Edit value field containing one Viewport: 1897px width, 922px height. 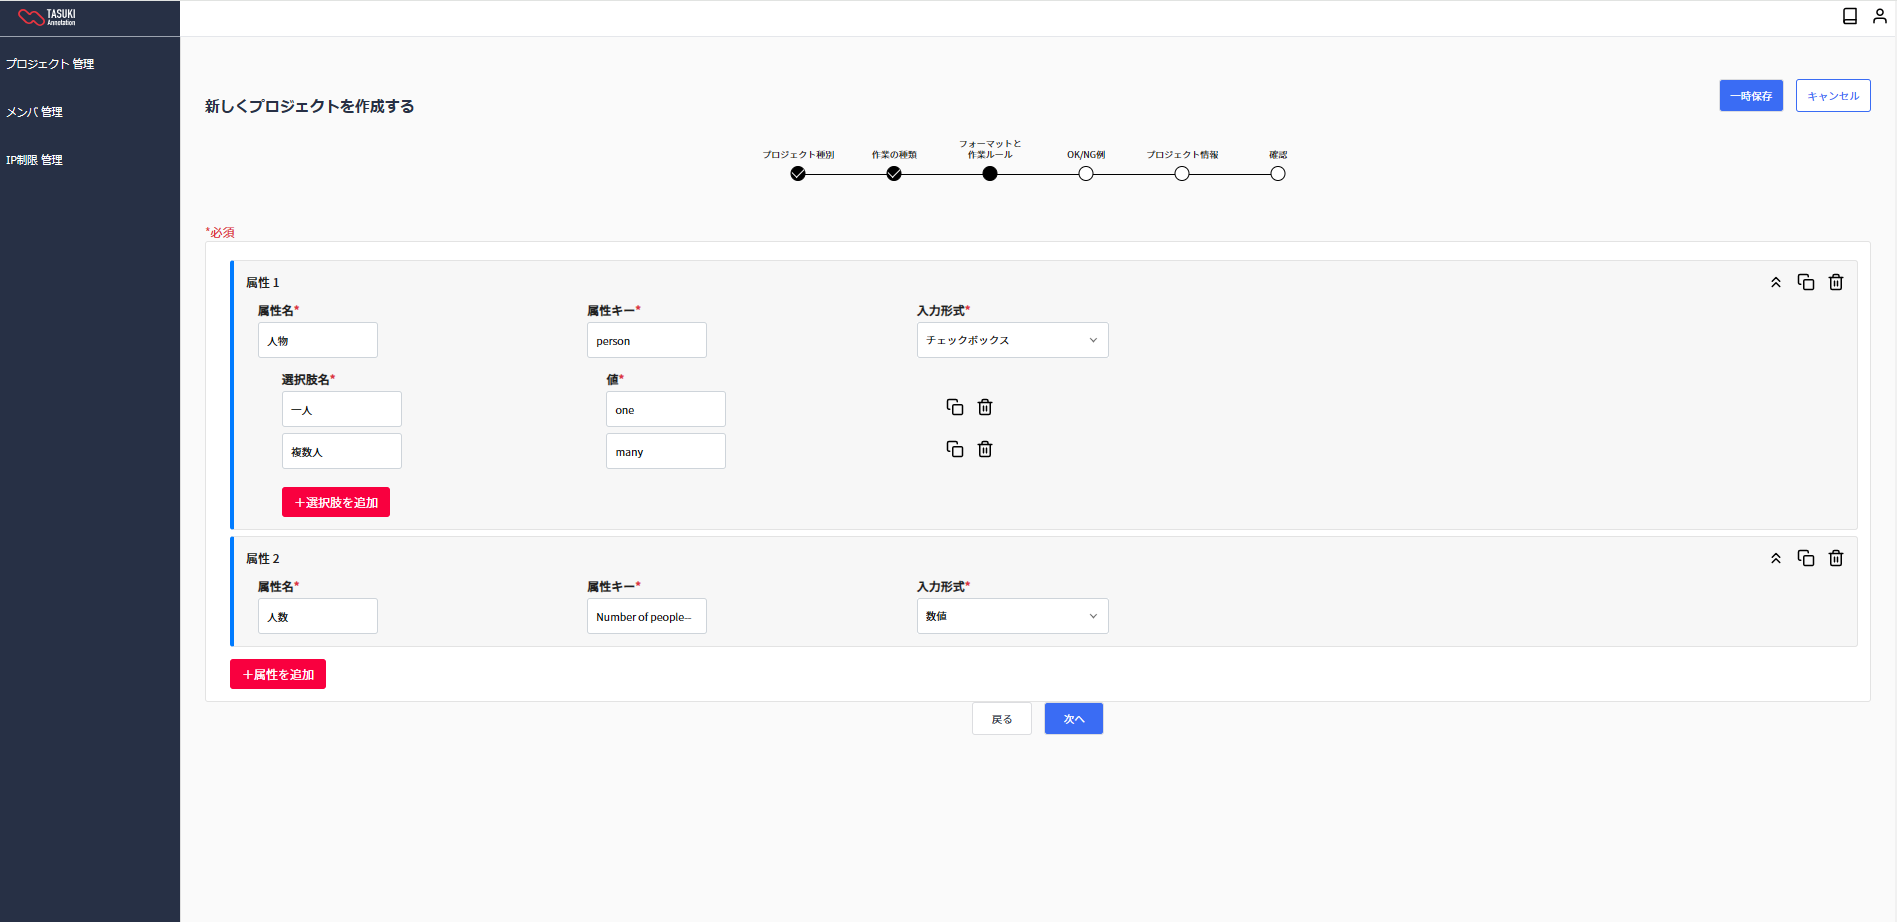coord(666,409)
